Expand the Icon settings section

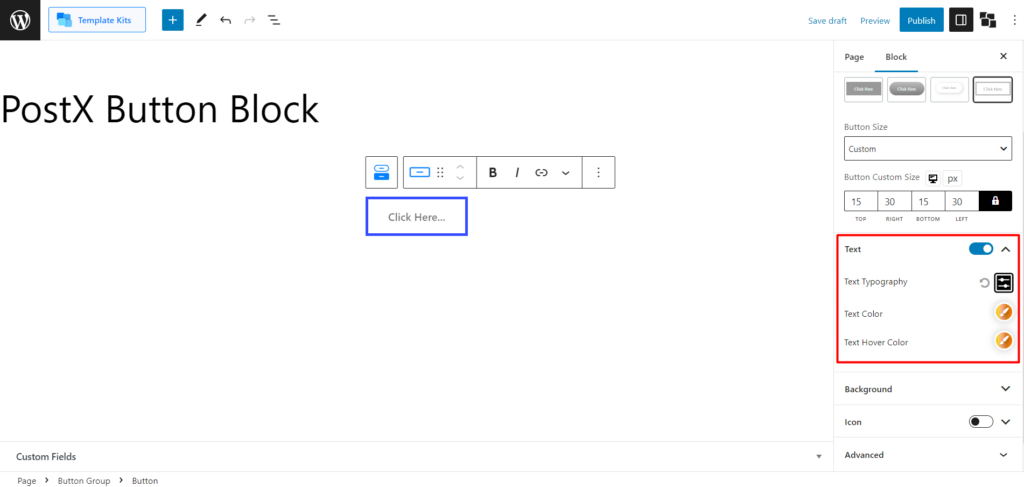click(x=1006, y=422)
